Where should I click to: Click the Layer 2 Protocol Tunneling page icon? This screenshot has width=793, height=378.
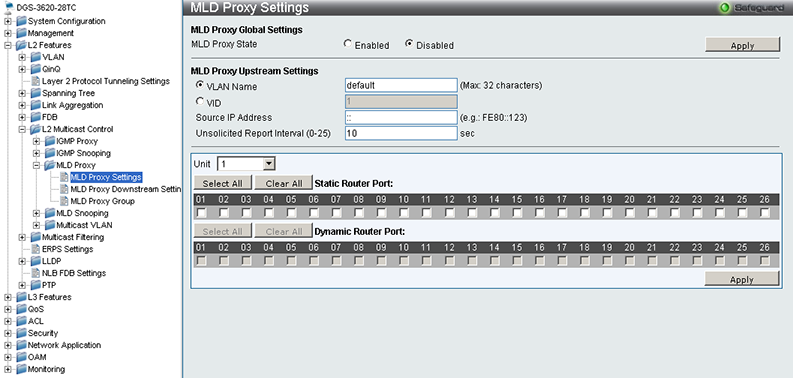tap(35, 81)
